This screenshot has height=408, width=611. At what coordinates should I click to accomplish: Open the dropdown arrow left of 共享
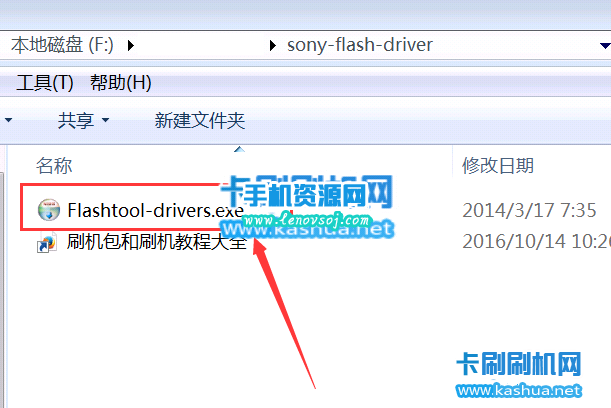[9, 120]
